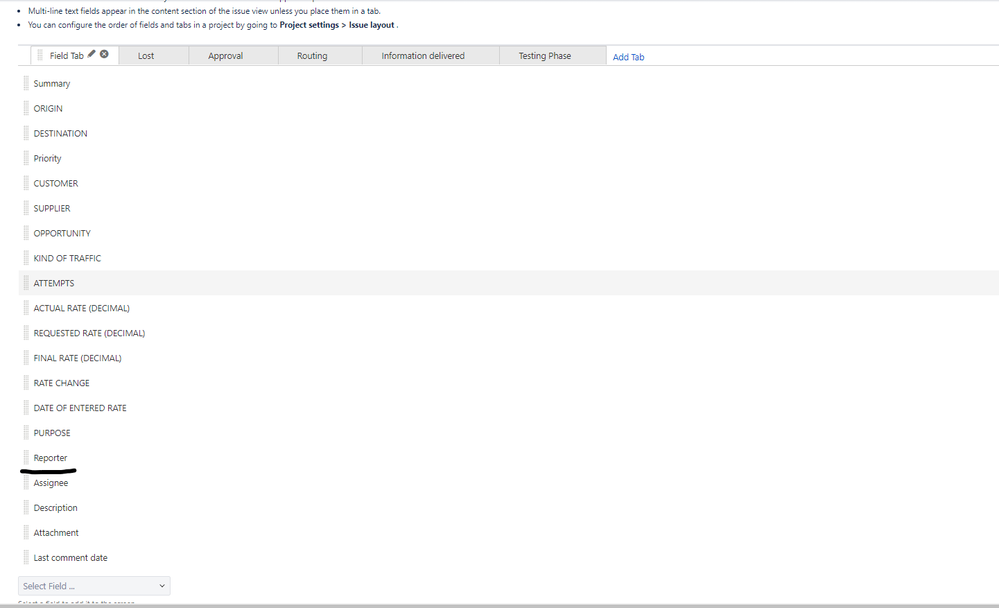999x608 pixels.
Task: Grab the drag handle beside ACTUAL RATE (DECIMAL)
Action: click(26, 308)
